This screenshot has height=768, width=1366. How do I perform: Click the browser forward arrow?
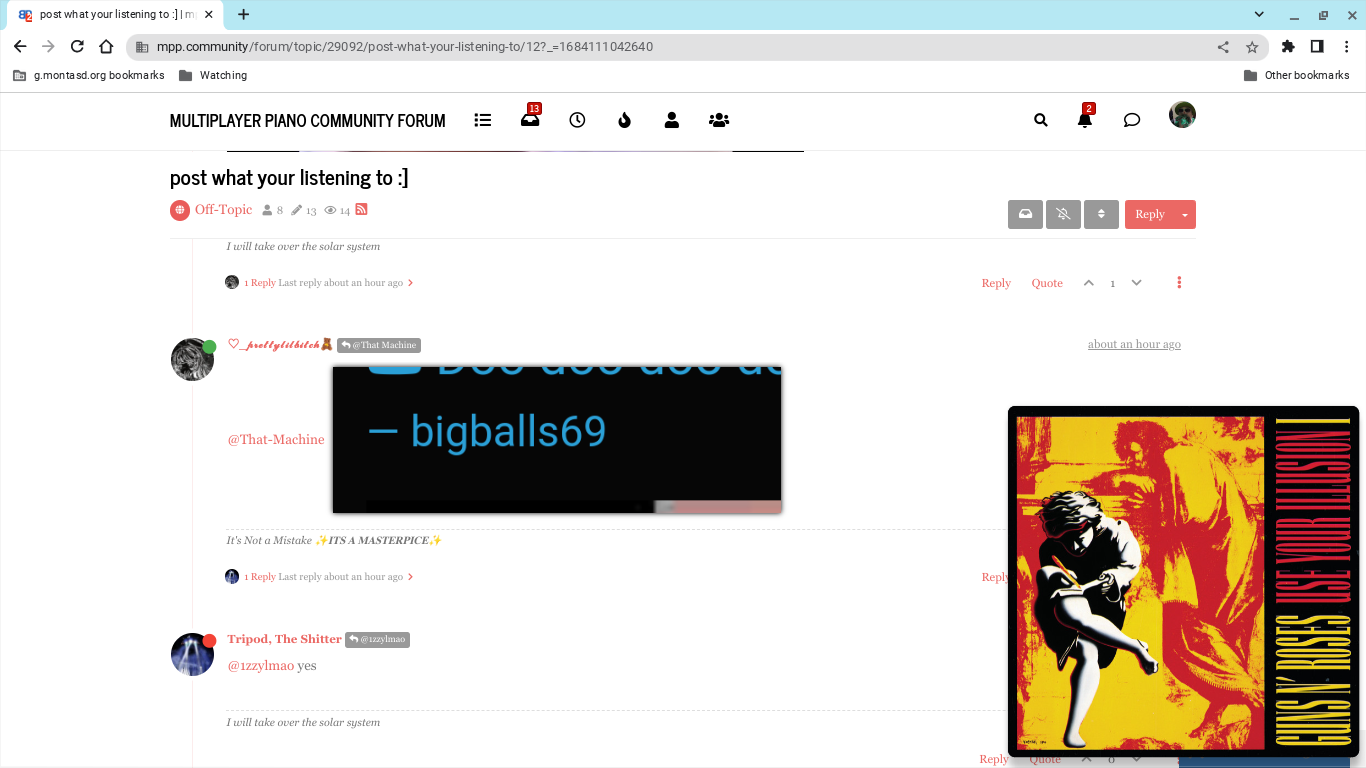pos(48,46)
